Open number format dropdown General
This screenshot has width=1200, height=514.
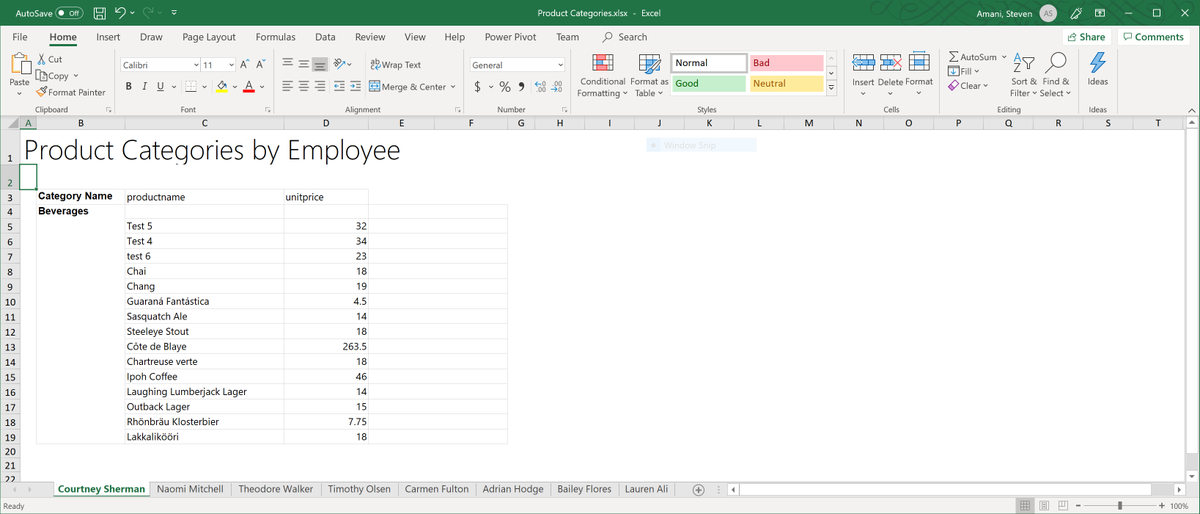[559, 65]
